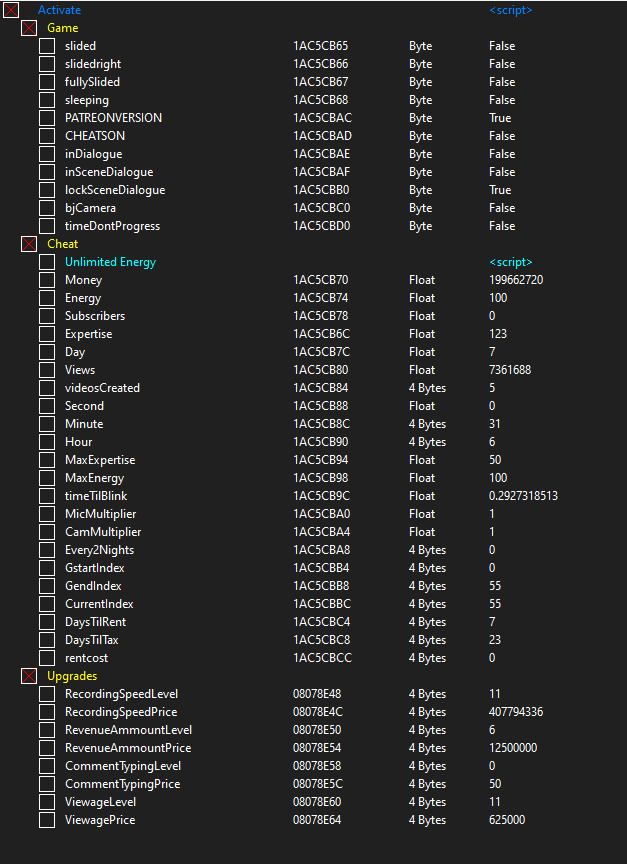Select the ViewagePrice entry label

[100, 820]
